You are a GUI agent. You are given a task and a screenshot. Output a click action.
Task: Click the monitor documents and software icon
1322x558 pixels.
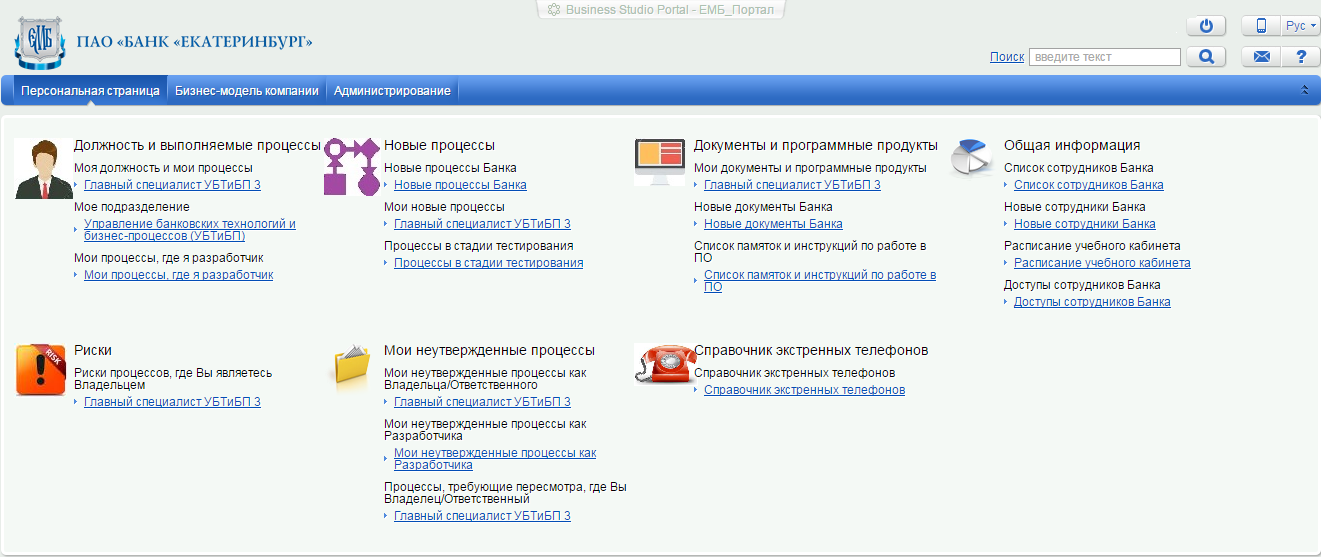coord(660,162)
